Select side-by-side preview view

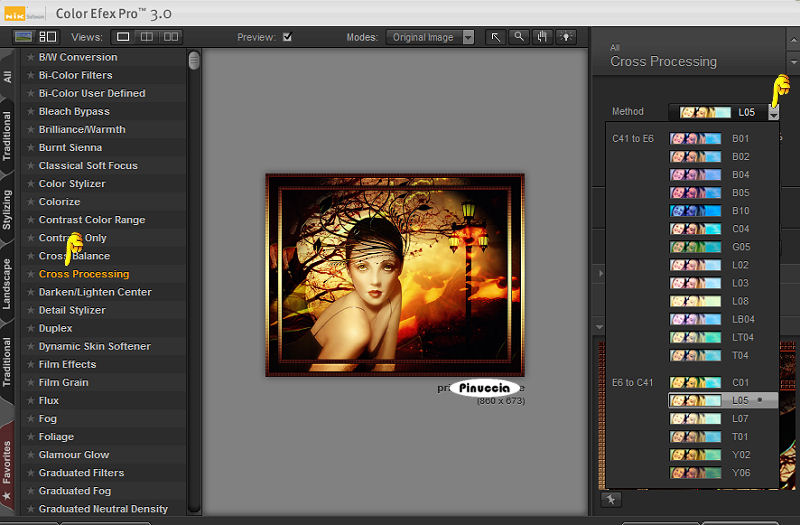(171, 37)
